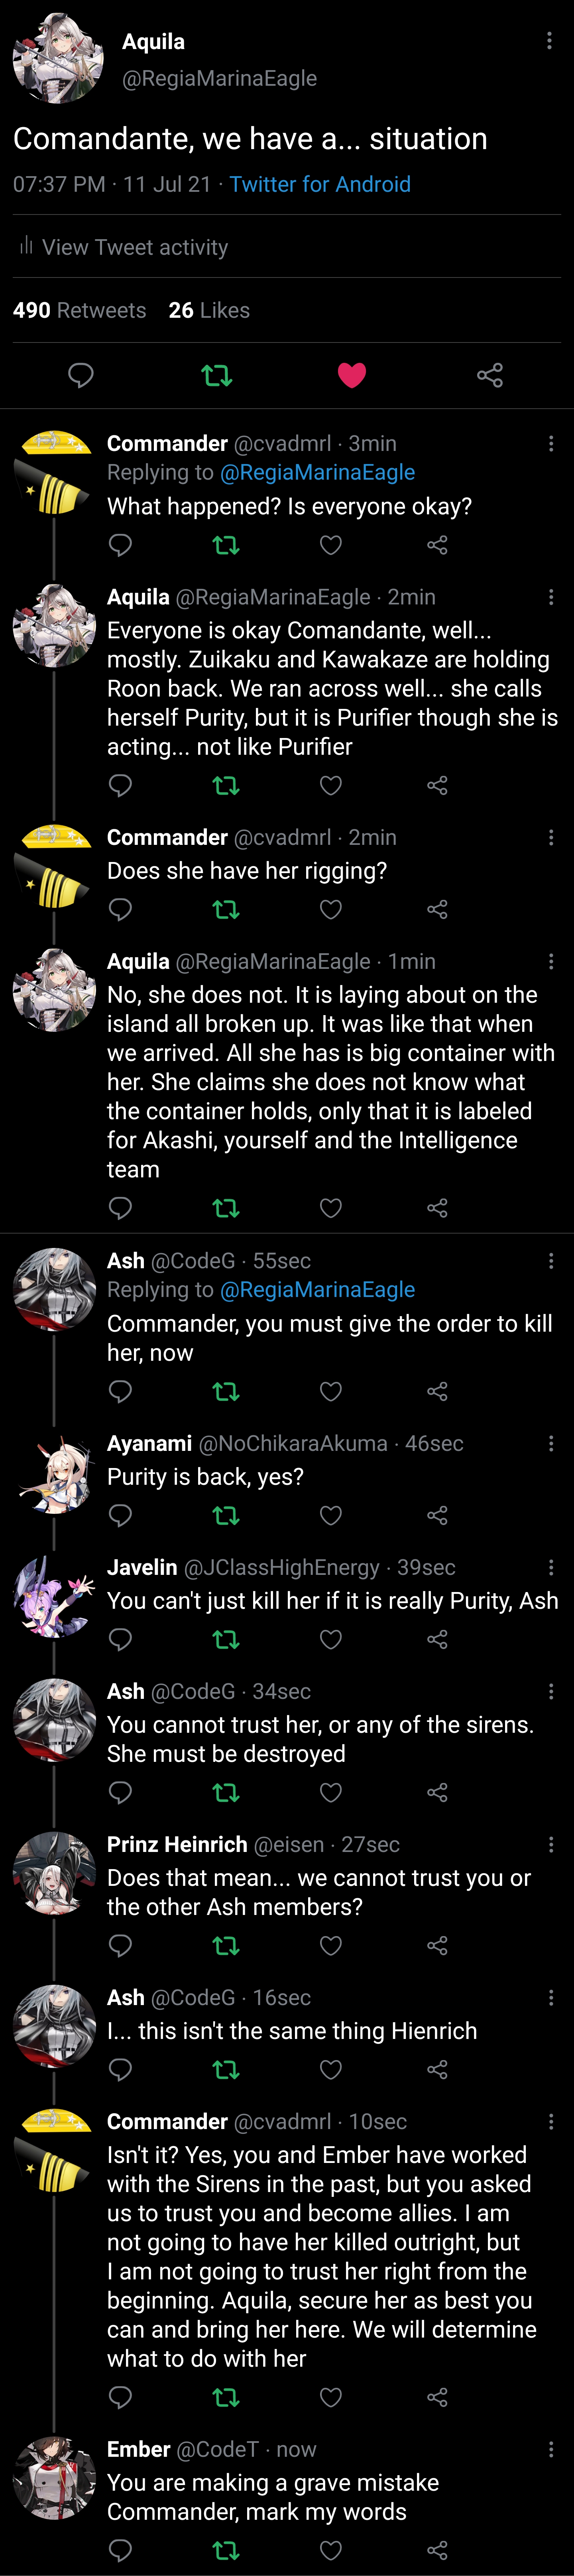Open more options on Commander's "What happened?" reply
Screen dimensions: 574x2576
click(551, 443)
